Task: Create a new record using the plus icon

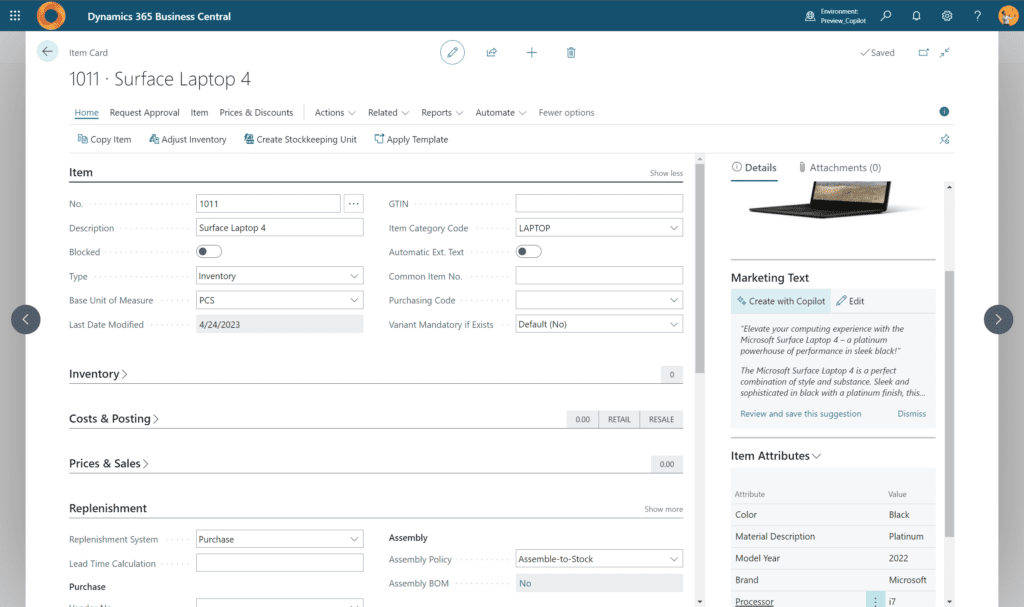Action: [x=531, y=52]
